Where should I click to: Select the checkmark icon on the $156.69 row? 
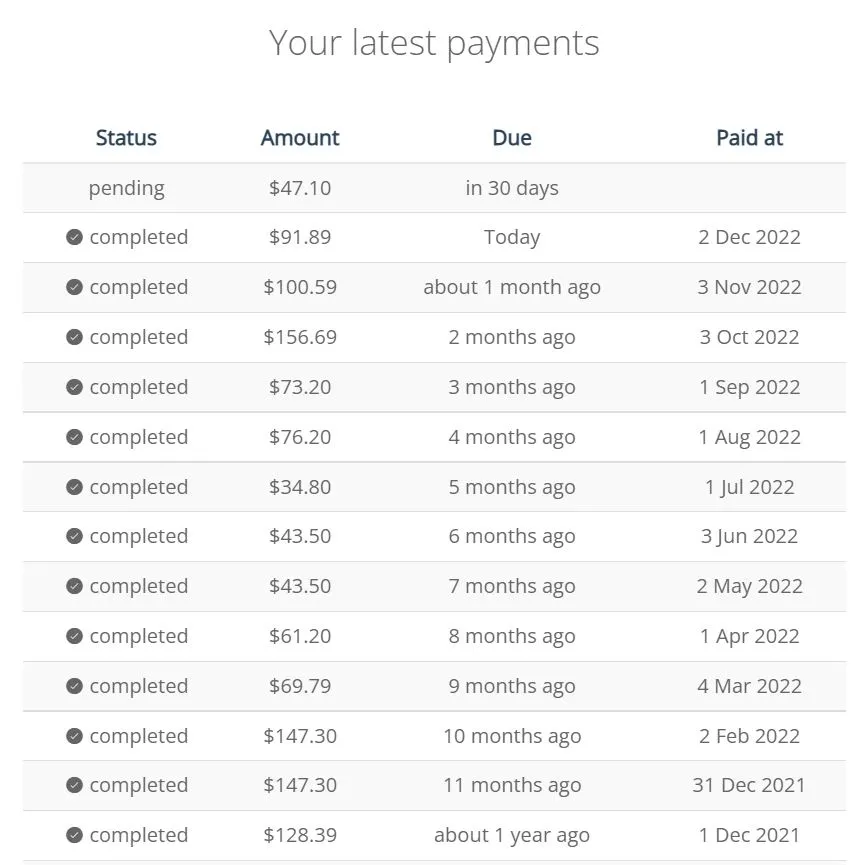[x=74, y=337]
